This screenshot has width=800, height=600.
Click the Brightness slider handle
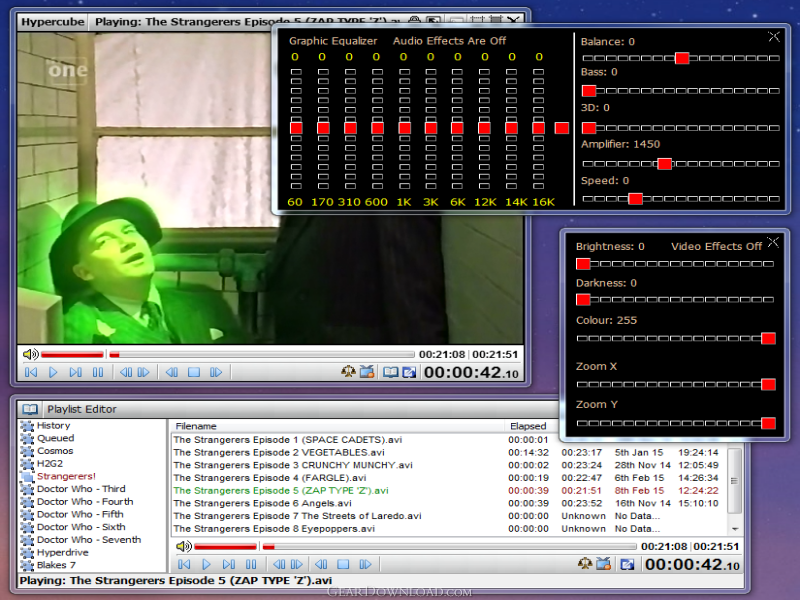pyautogui.click(x=583, y=264)
